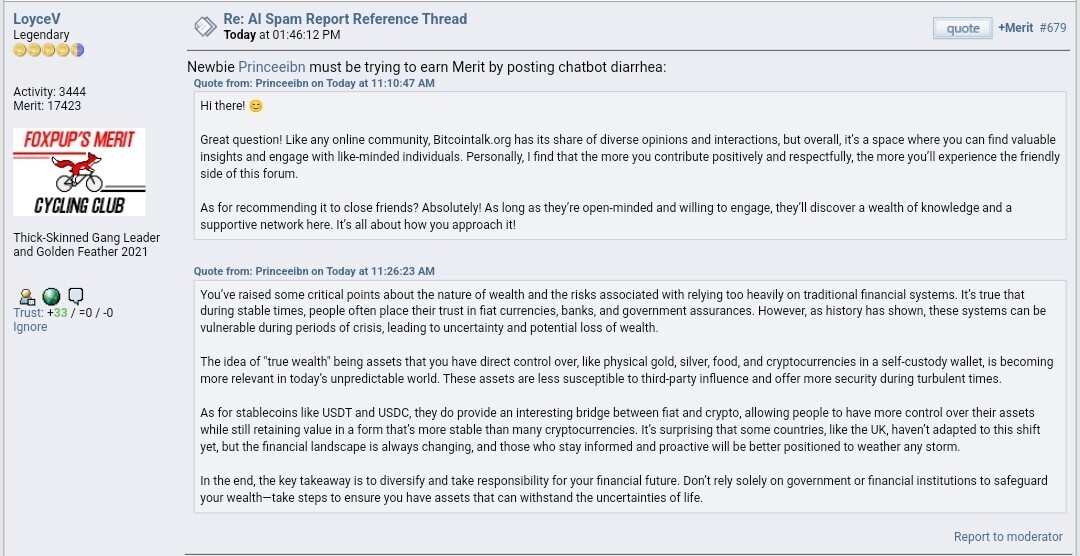Give merit using the +Merit link
The image size is (1080, 556).
pos(1015,28)
